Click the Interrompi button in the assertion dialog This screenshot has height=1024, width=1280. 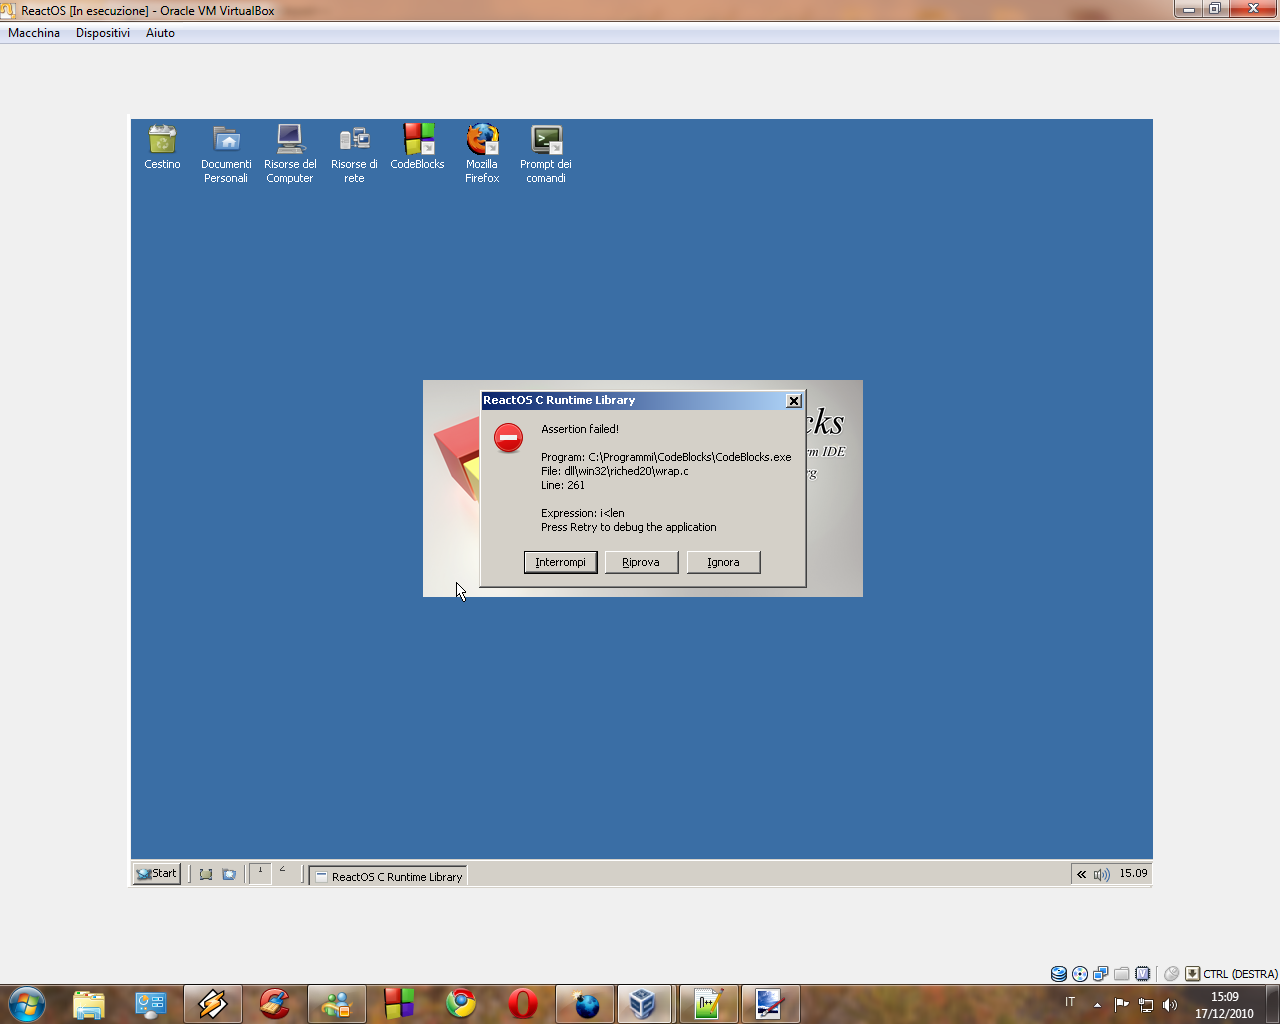click(561, 562)
